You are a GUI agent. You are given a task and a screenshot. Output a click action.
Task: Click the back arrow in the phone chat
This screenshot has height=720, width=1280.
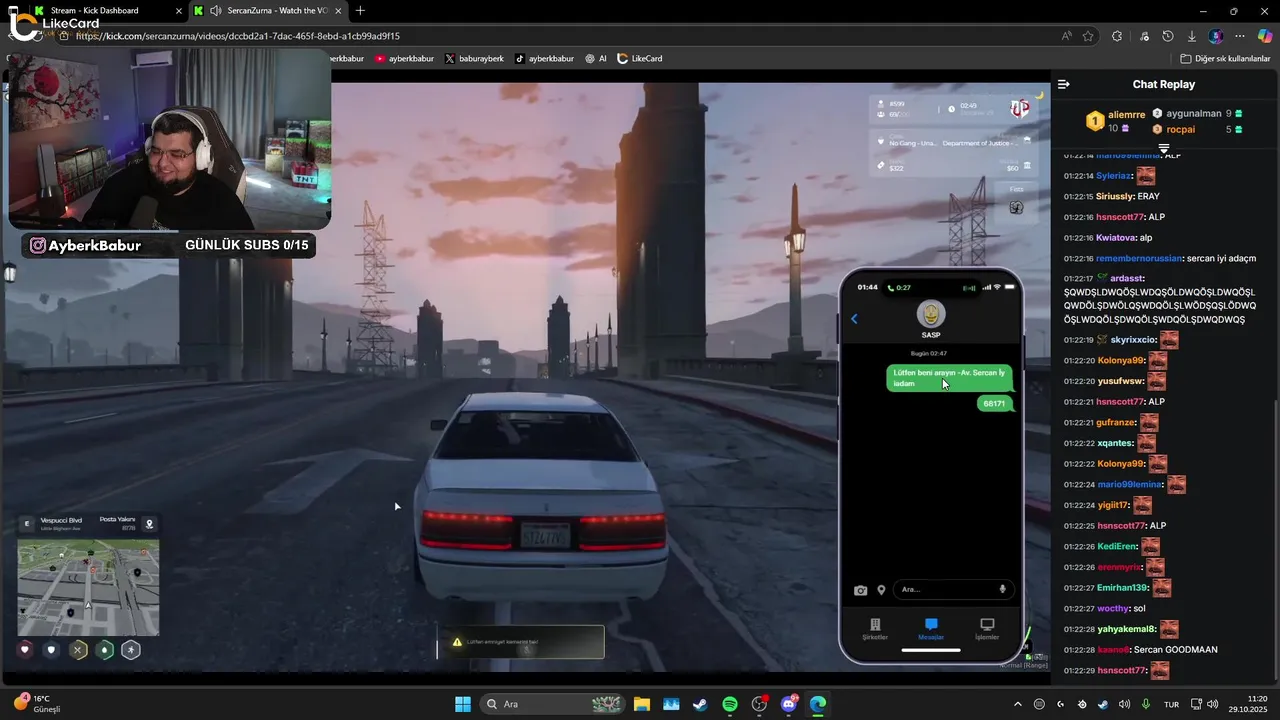[854, 319]
